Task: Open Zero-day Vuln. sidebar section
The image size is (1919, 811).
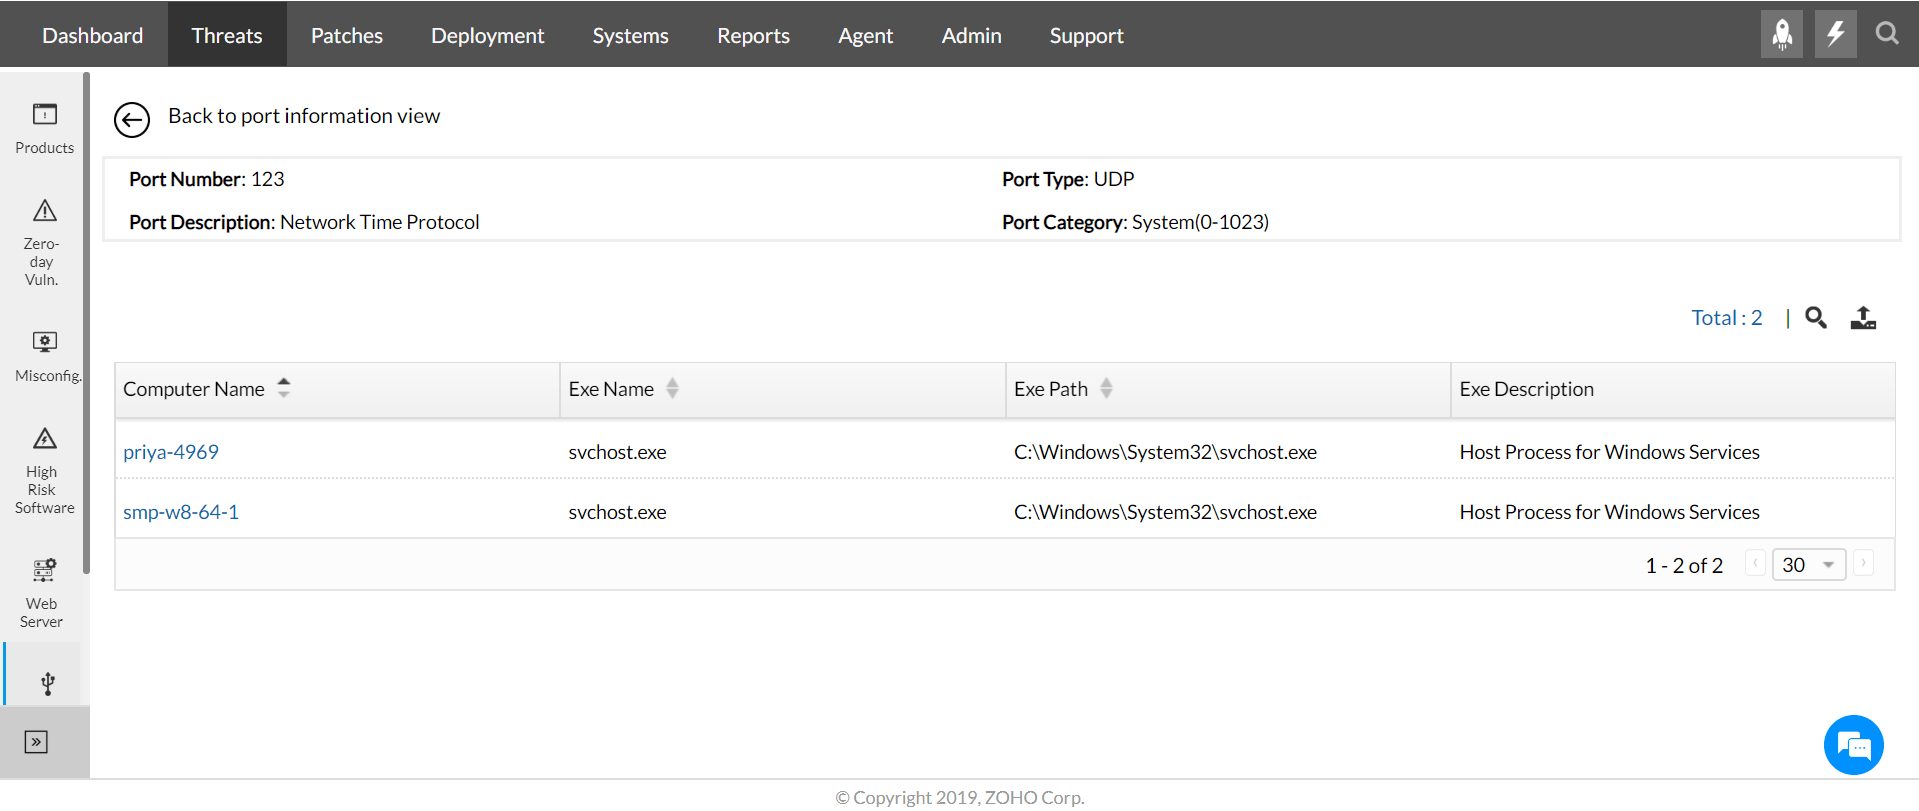Action: [44, 242]
